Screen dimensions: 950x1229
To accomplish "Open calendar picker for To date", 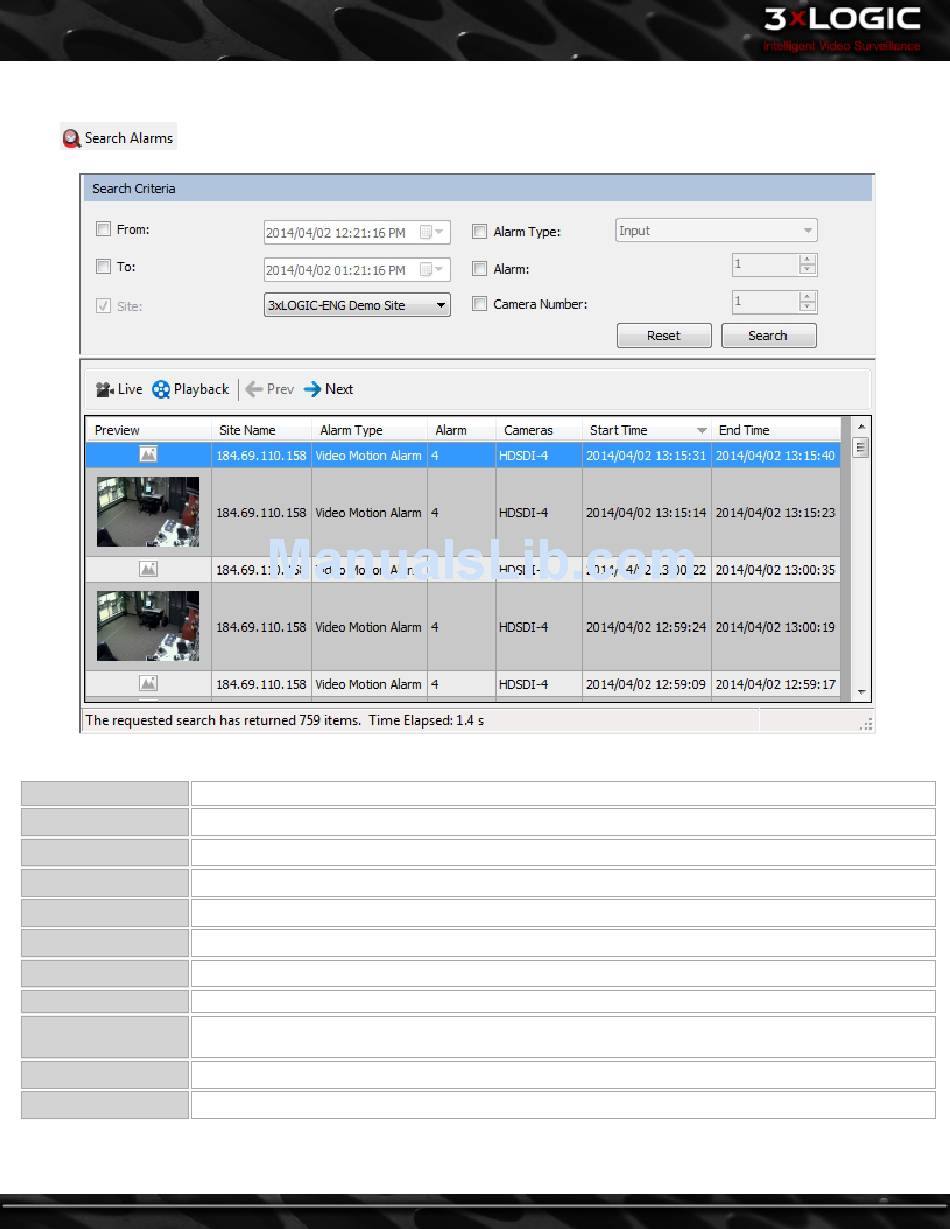I will pyautogui.click(x=431, y=270).
